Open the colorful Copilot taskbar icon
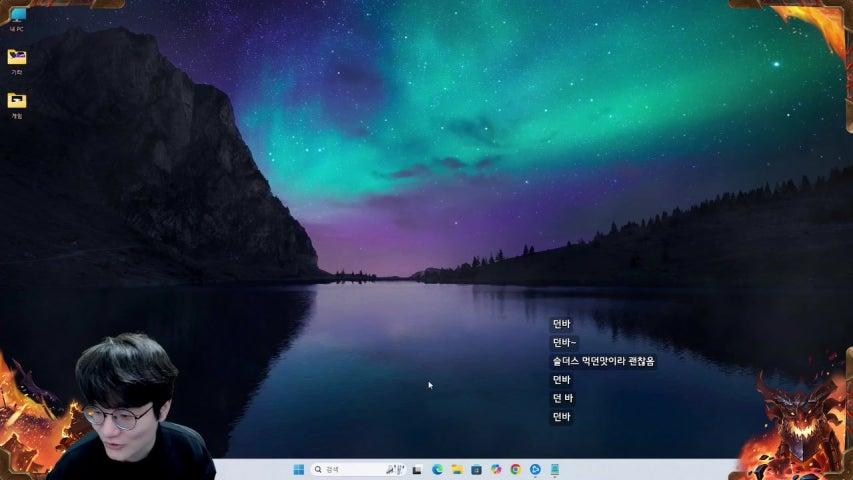 [496, 469]
